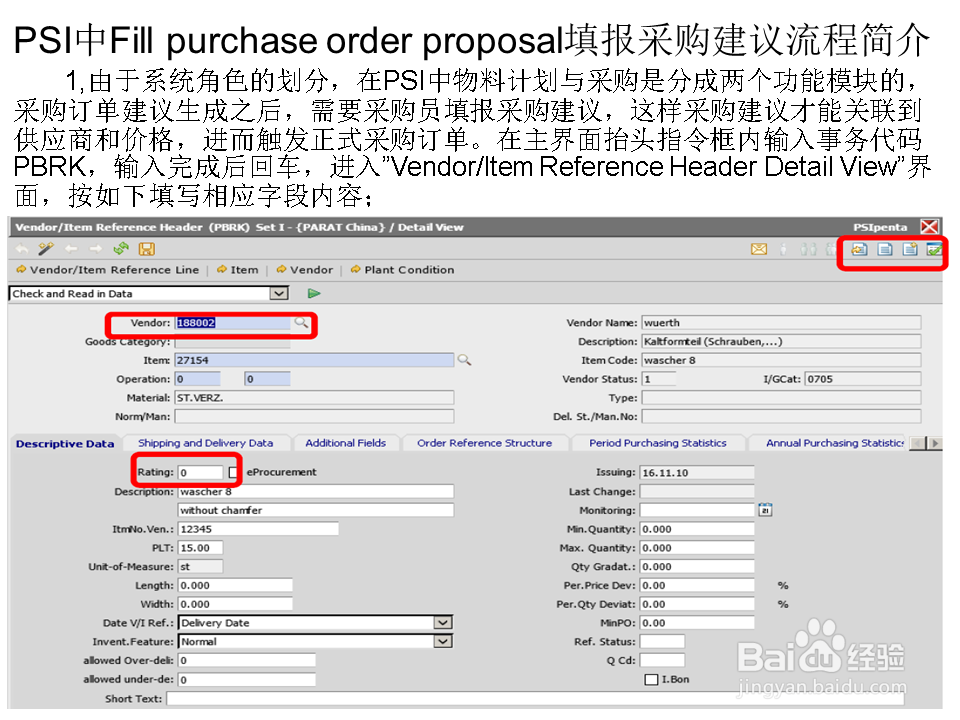The image size is (960, 720).
Task: Open the Check and Read in Data dropdown
Action: pos(278,292)
